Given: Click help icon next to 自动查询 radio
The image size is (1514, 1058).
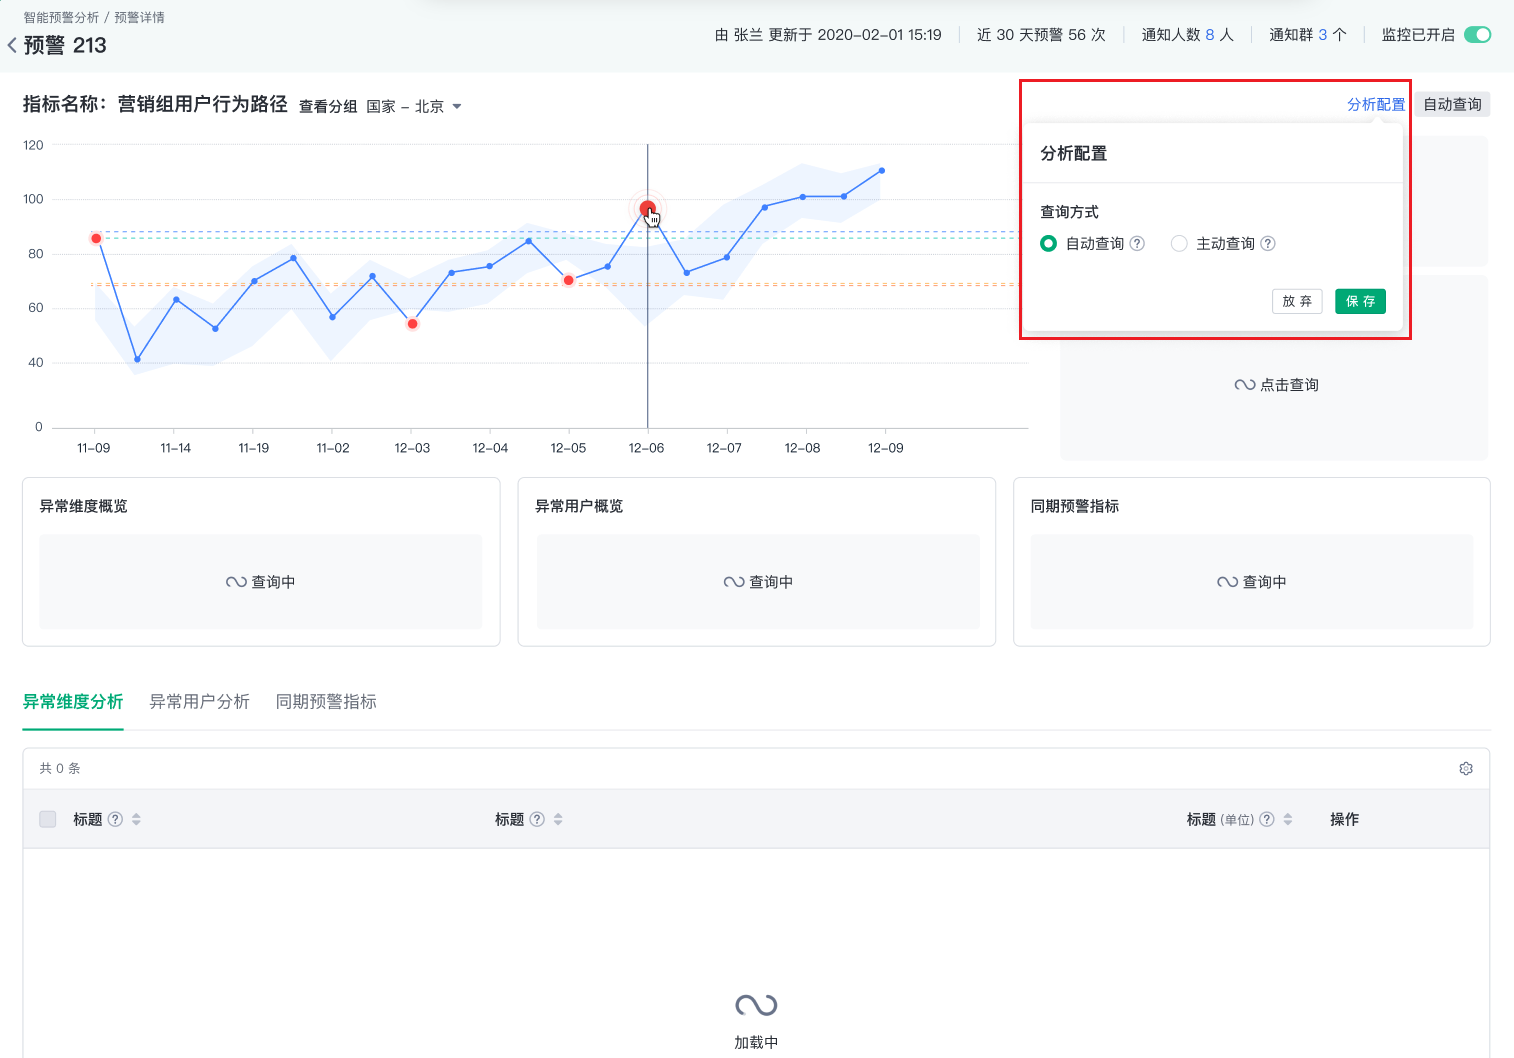Looking at the screenshot, I should pos(1137,243).
